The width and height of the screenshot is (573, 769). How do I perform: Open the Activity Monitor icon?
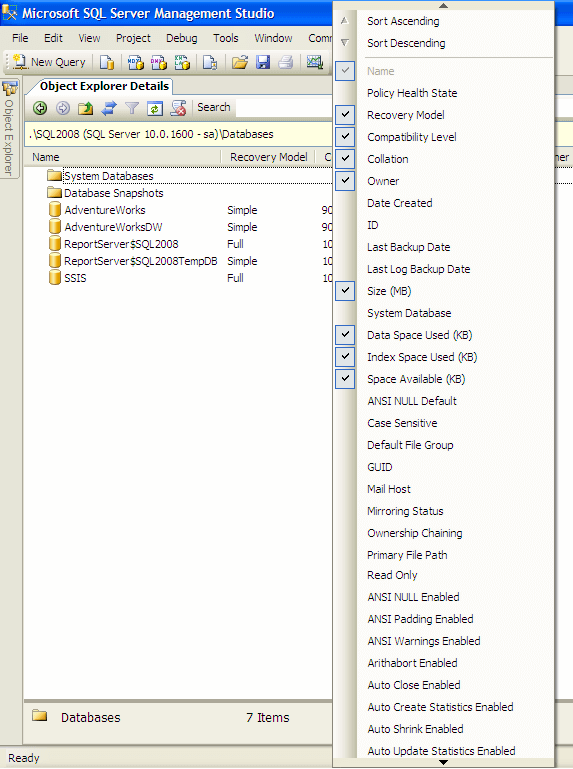[314, 62]
